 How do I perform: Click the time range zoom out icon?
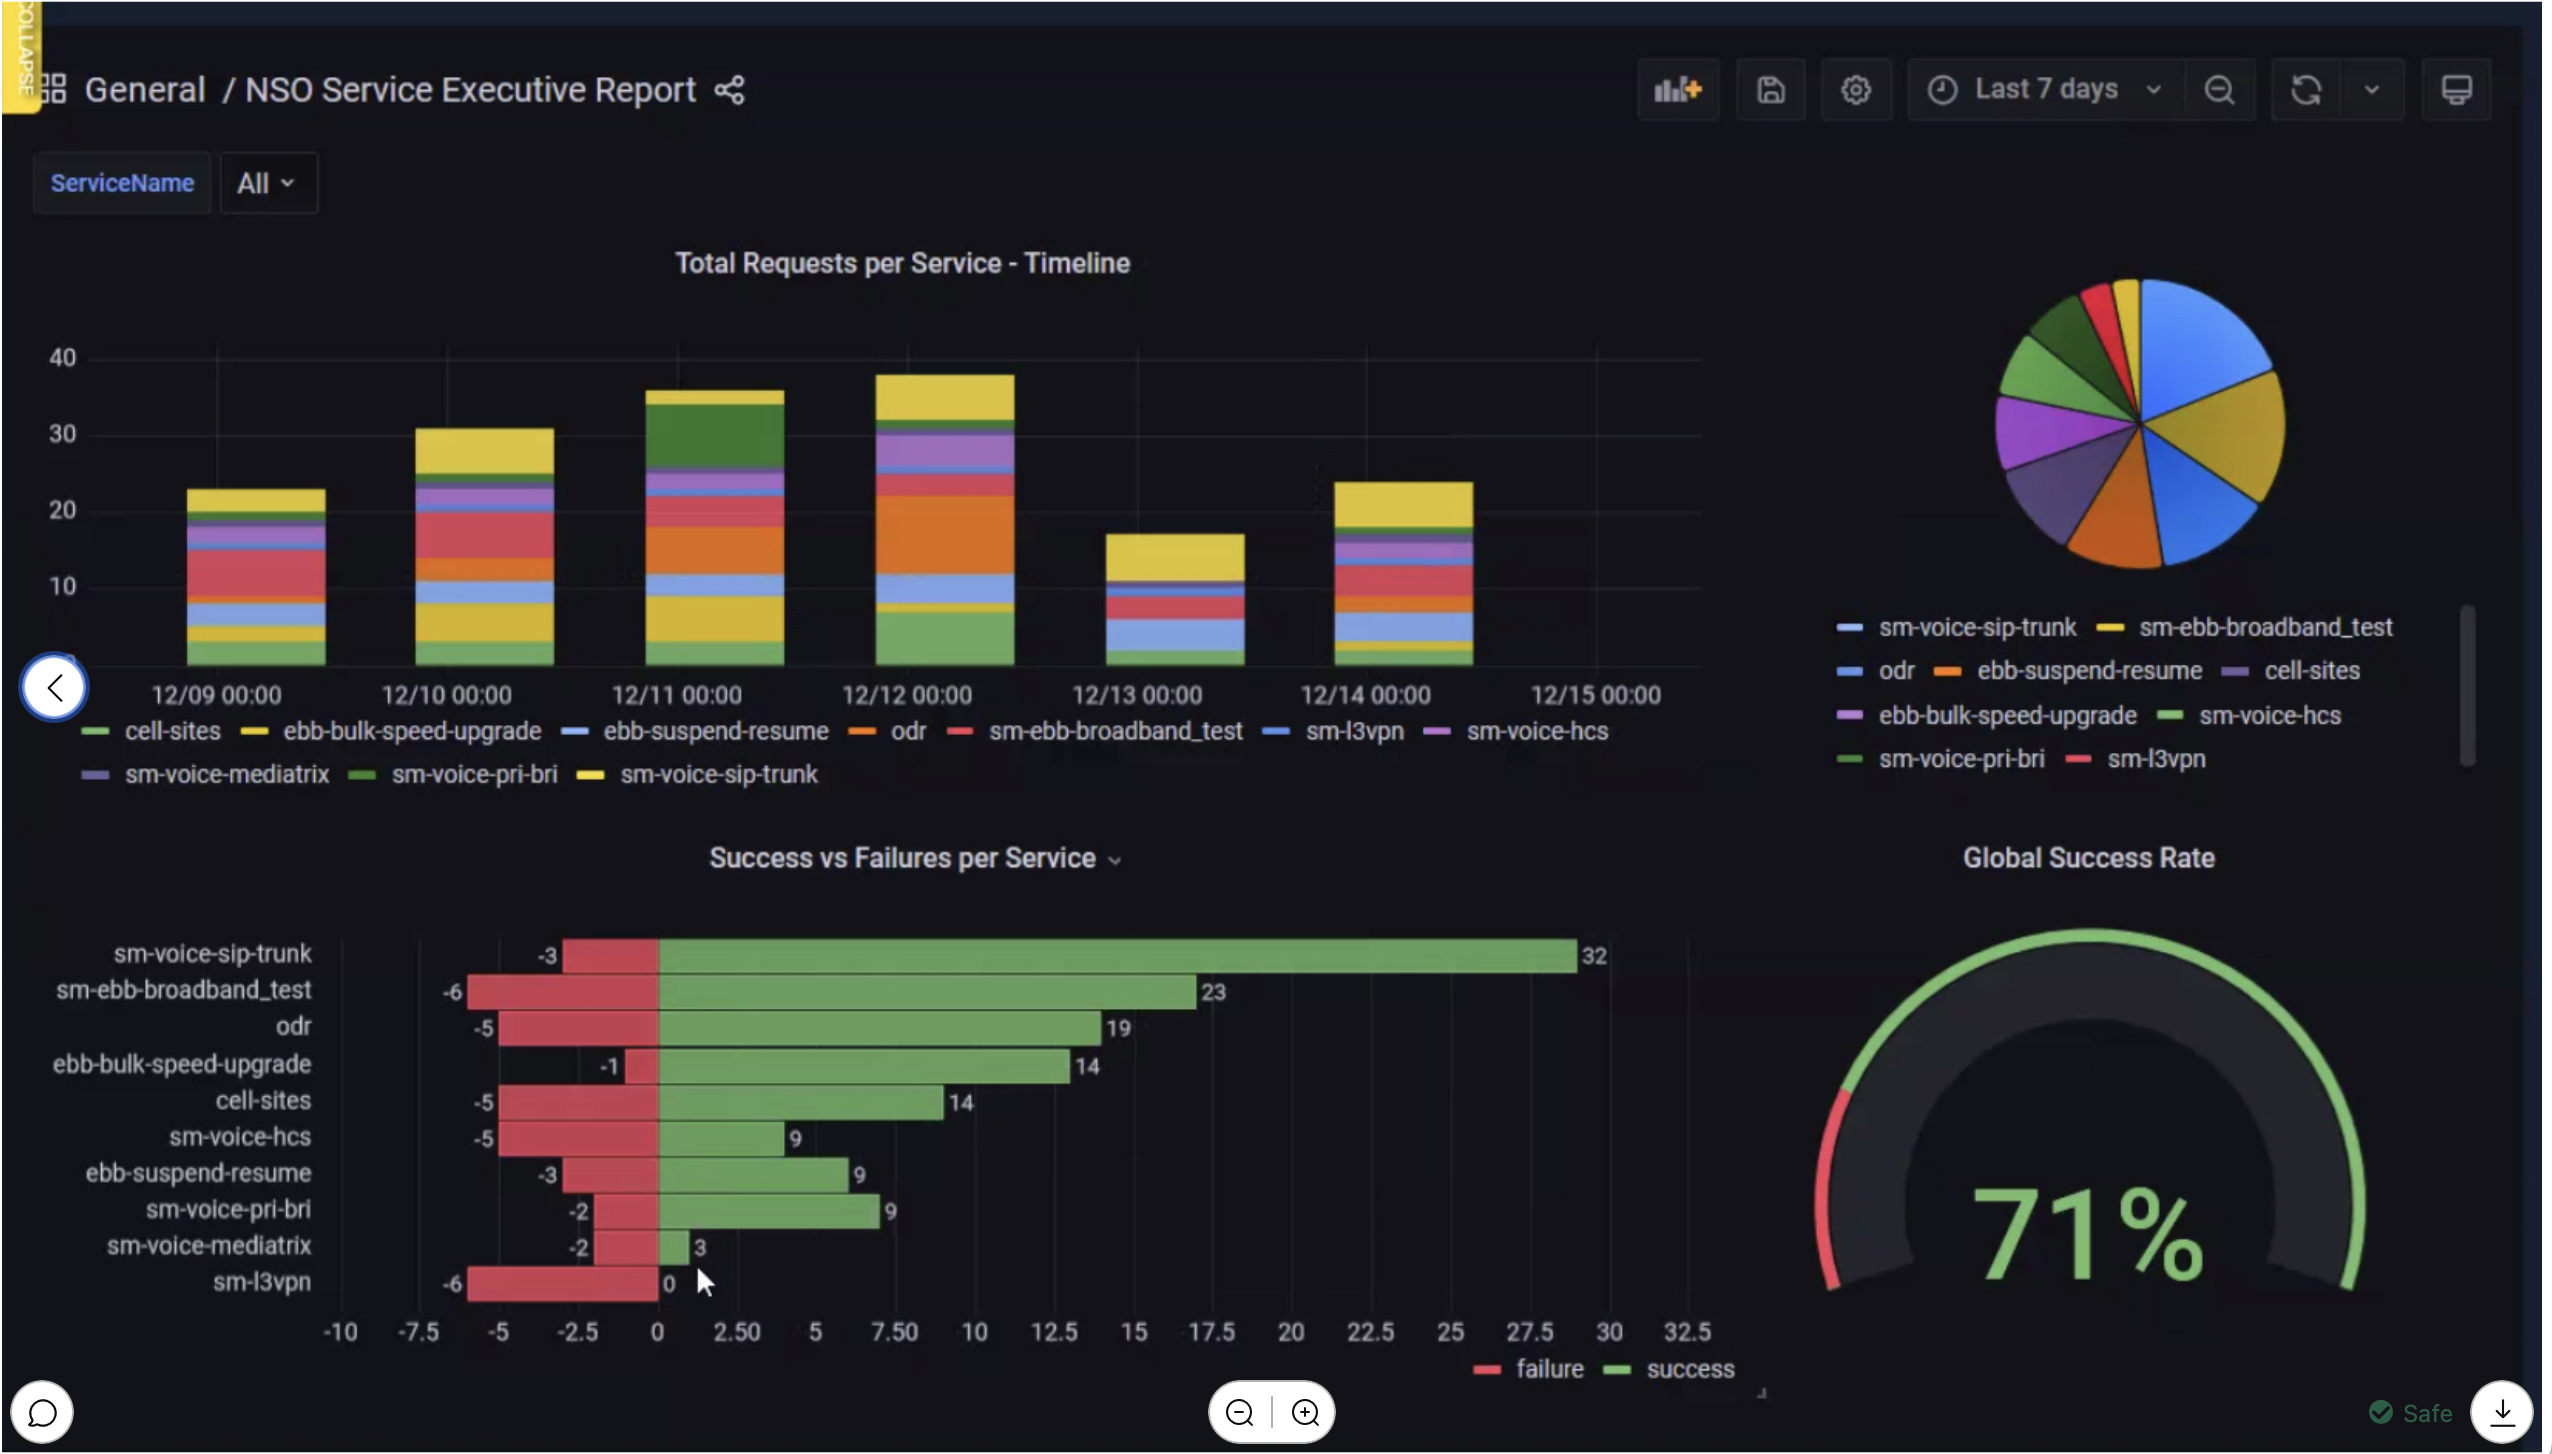(2218, 90)
